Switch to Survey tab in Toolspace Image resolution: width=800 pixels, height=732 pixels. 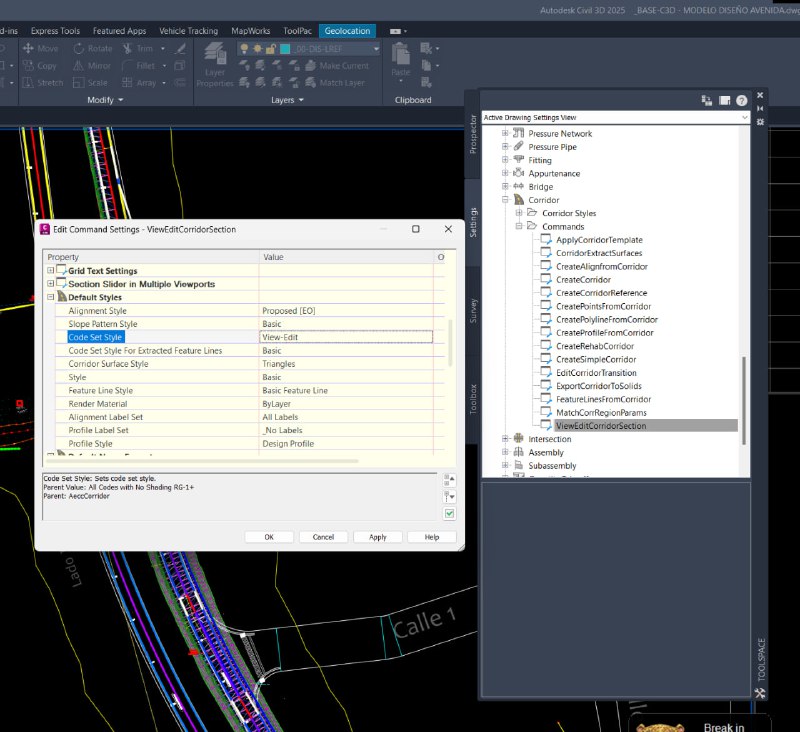(x=473, y=310)
